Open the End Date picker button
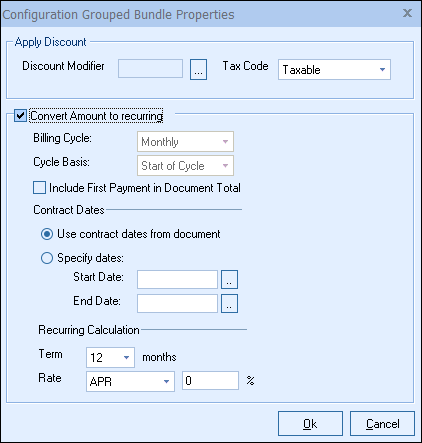Screen dimensions: 422x443 [x=229, y=303]
